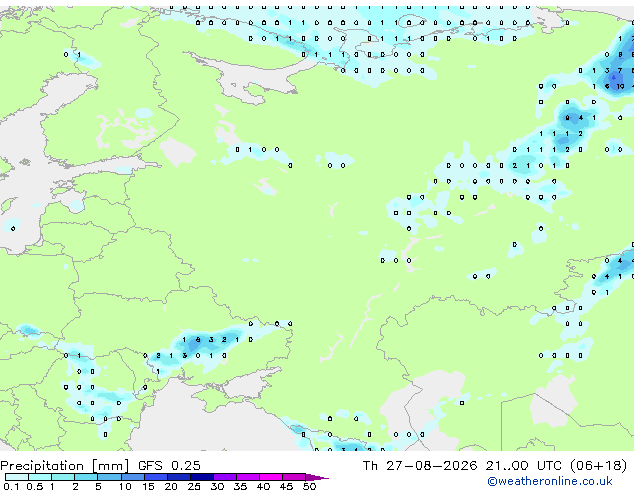Image resolution: width=634 pixels, height=490 pixels.
Task: Click the 10 mm value on the map
Action: pyautogui.click(x=620, y=86)
